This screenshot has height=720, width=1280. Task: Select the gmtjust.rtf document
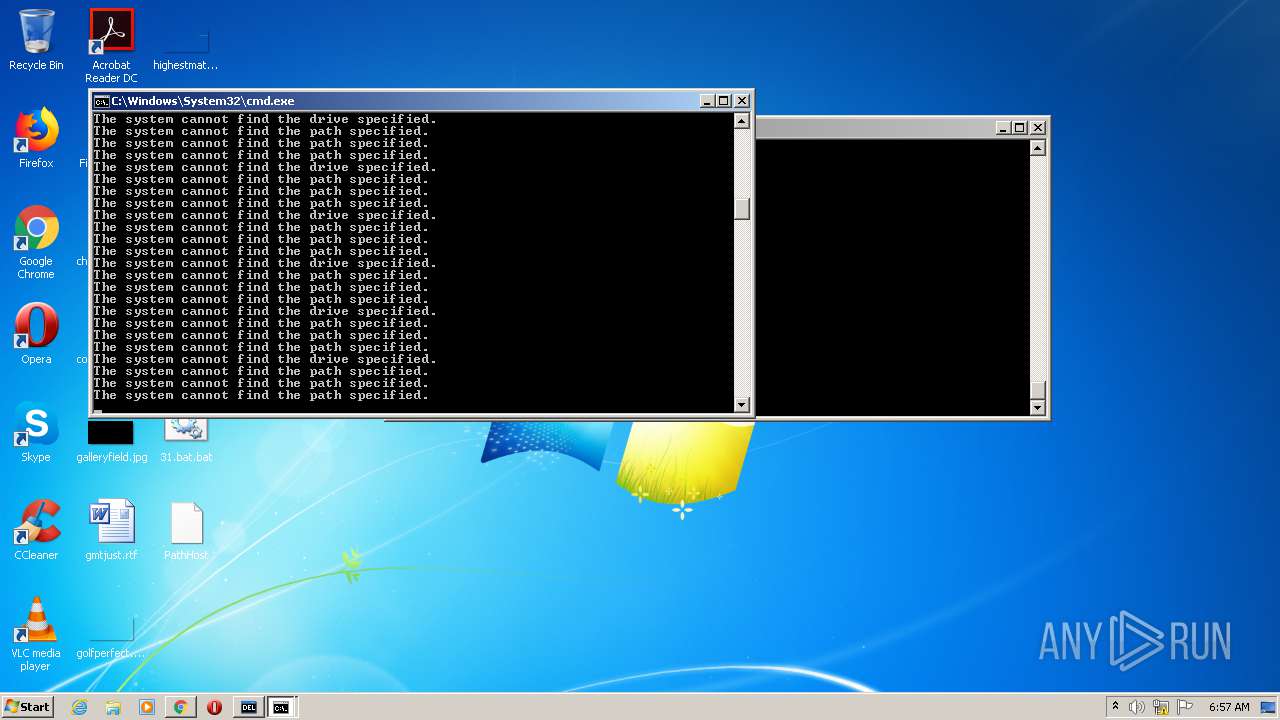pyautogui.click(x=111, y=530)
